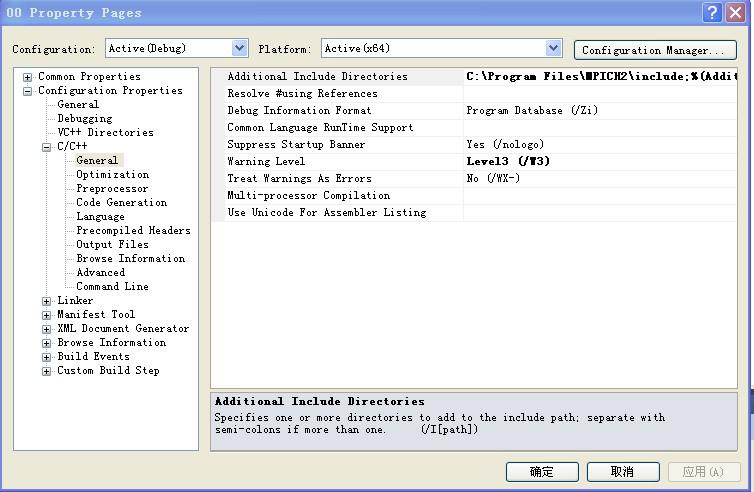Collapse the C/C++ node
This screenshot has width=754, height=492.
47,147
